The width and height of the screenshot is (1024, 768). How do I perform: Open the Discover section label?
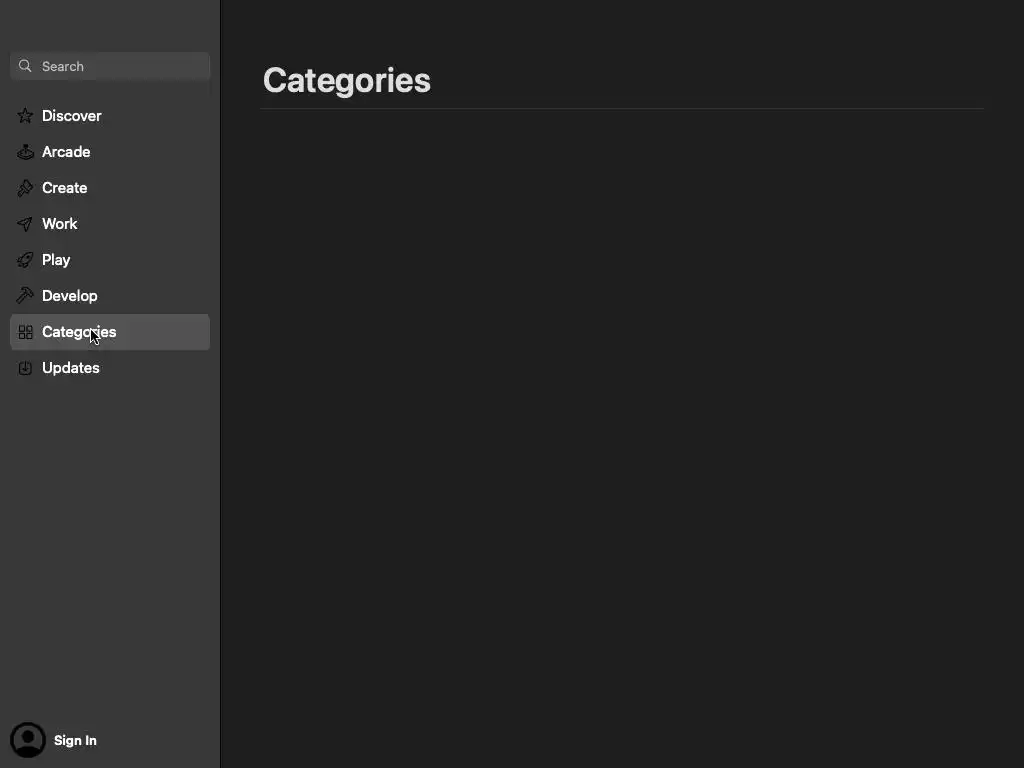[x=72, y=116]
